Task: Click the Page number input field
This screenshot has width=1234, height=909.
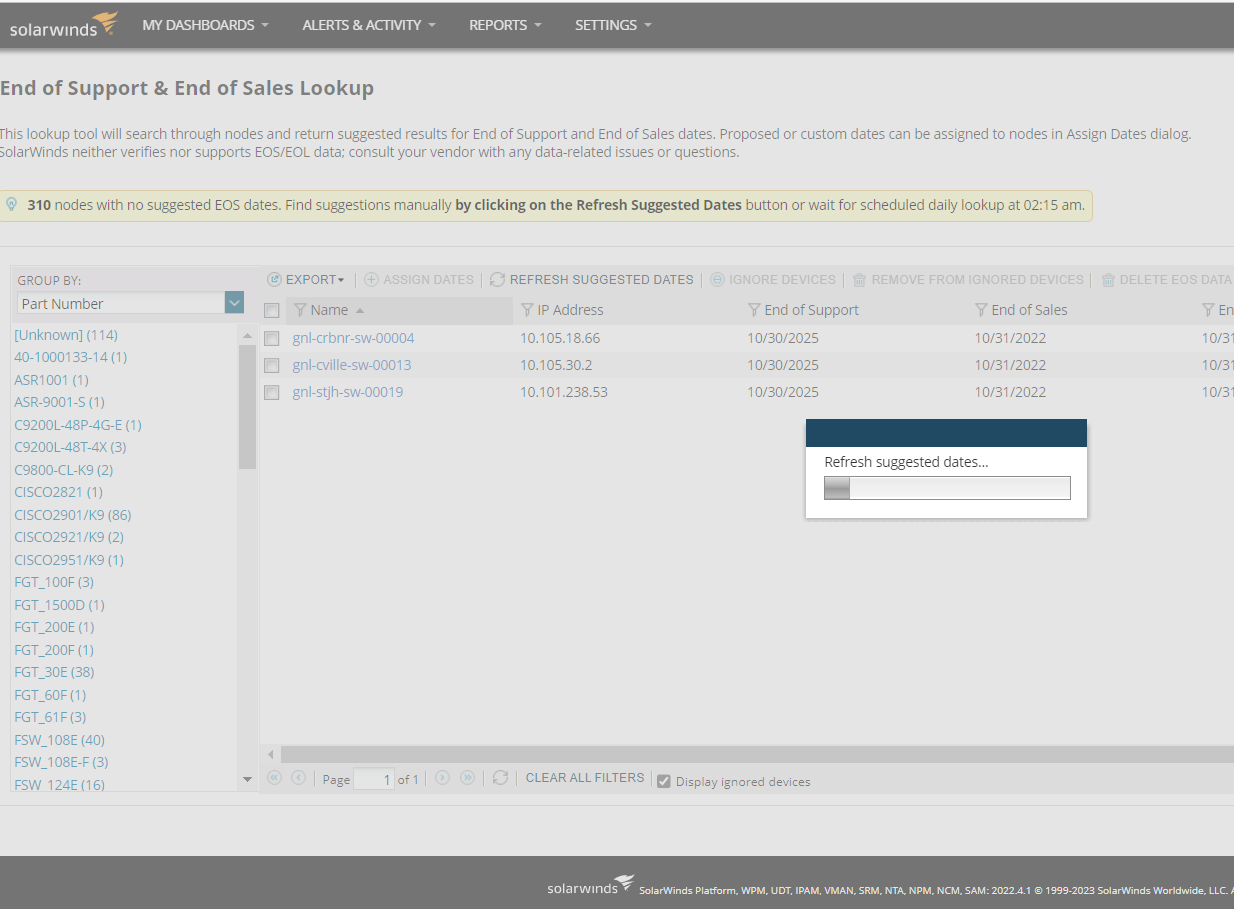Action: (374, 779)
